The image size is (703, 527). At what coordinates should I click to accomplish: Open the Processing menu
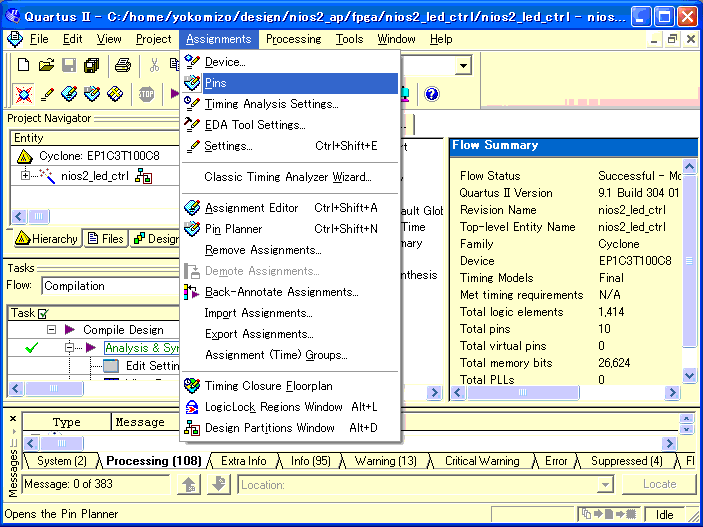point(293,39)
